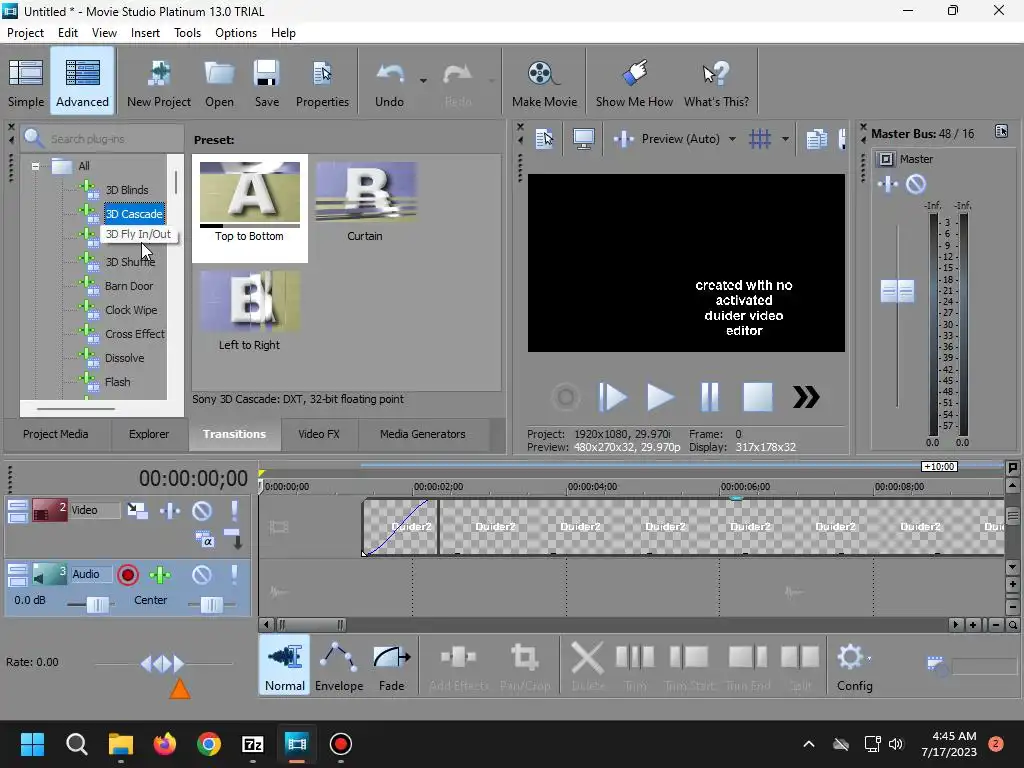1024x768 pixels.
Task: Select Flash transition
Action: pos(118,382)
